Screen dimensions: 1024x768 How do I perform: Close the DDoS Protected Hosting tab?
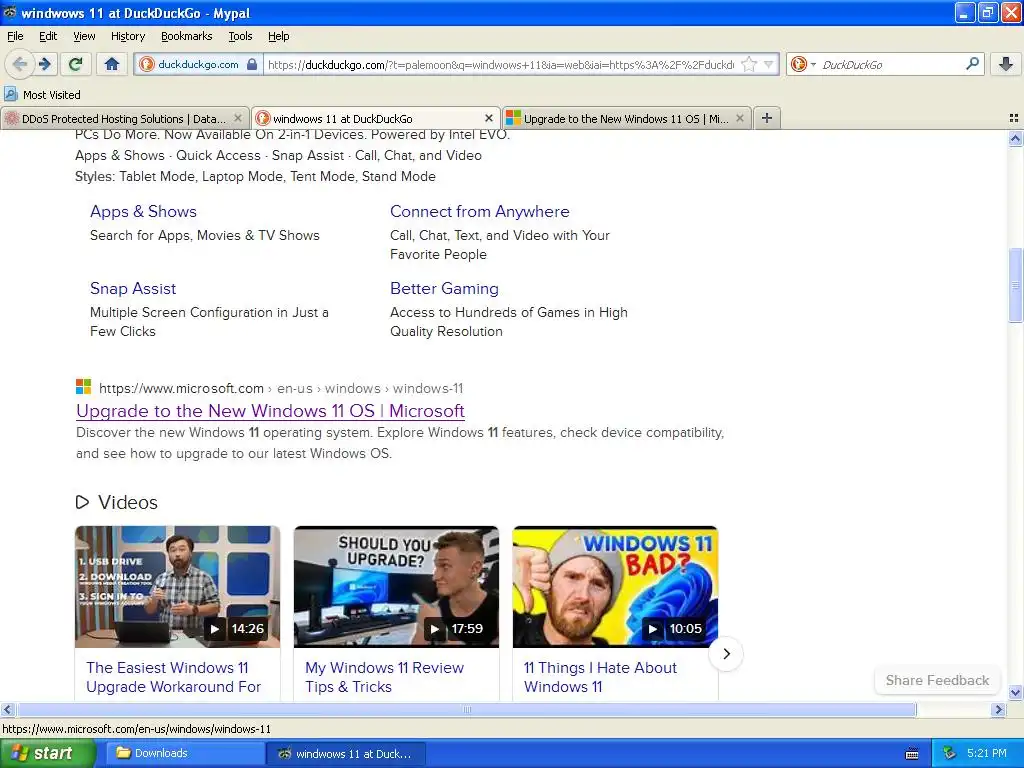pos(238,118)
